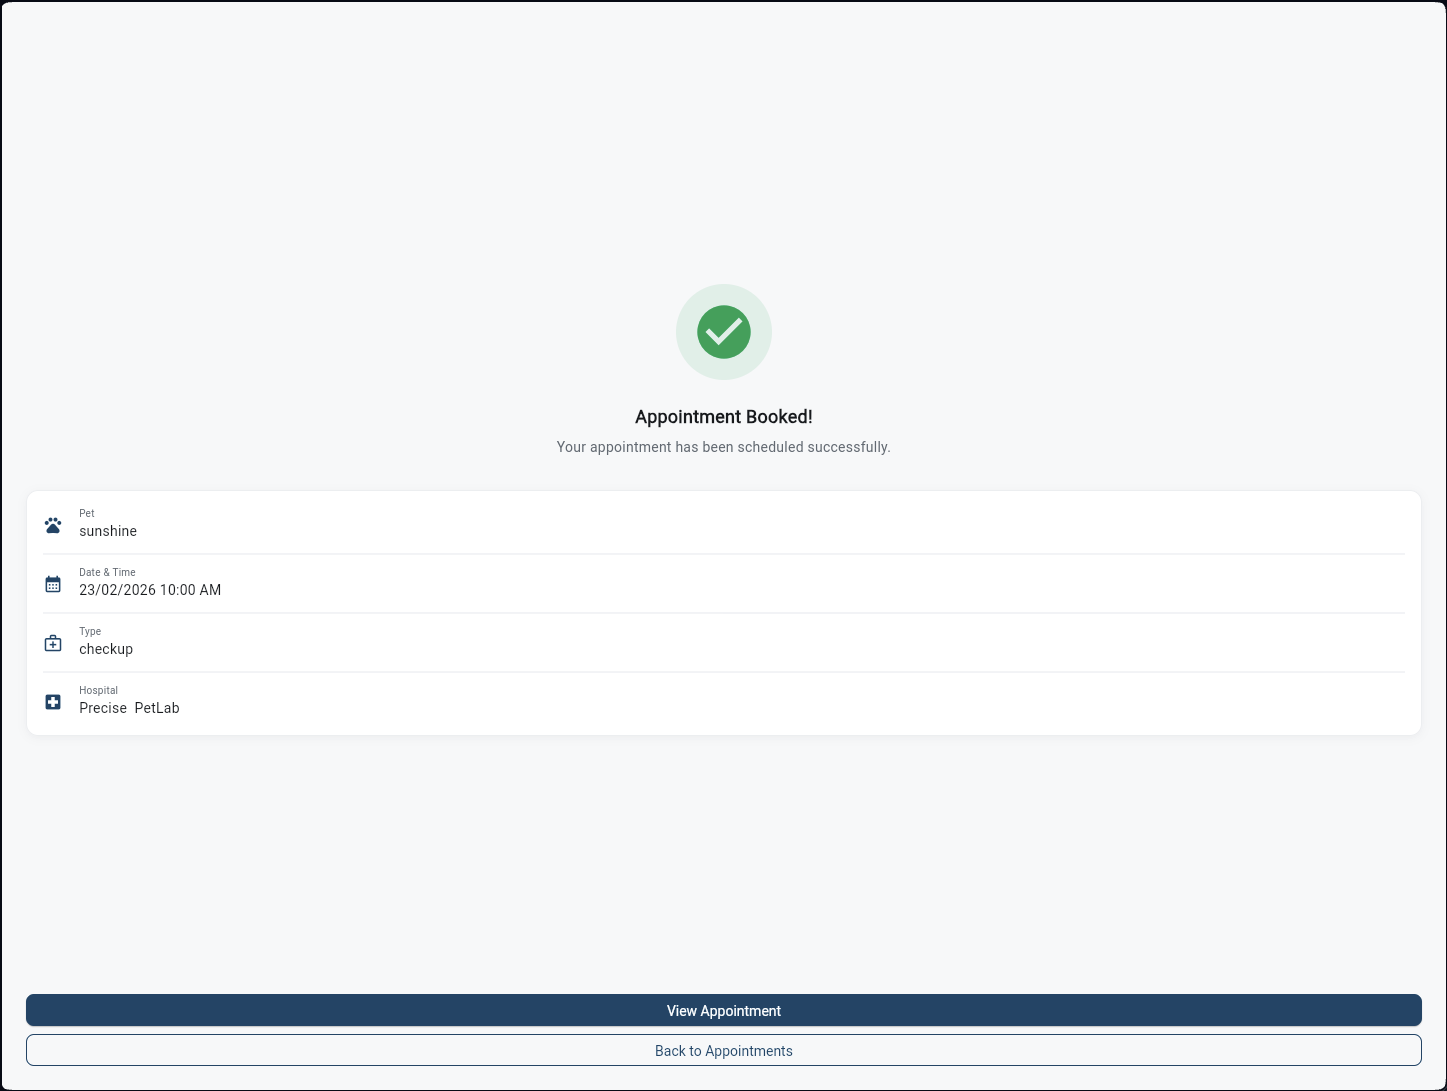Click the hospital cross icon beside Hospital

pyautogui.click(x=53, y=701)
